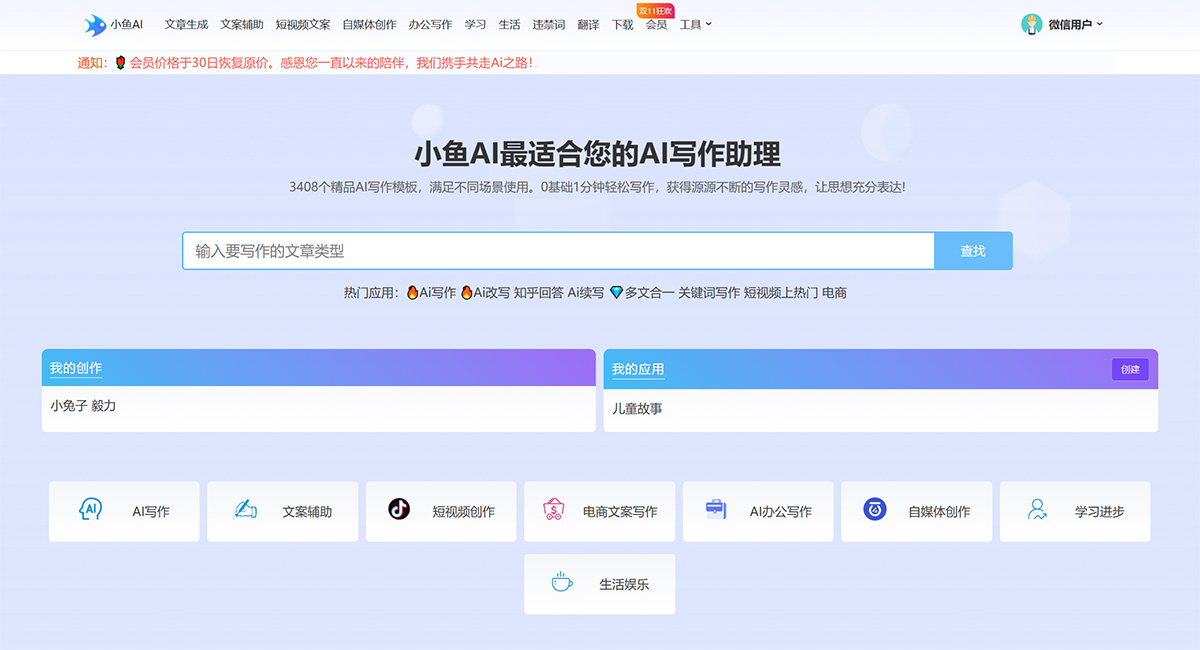Click the 小鱼AI fish logo
The height and width of the screenshot is (650, 1200).
[97, 23]
